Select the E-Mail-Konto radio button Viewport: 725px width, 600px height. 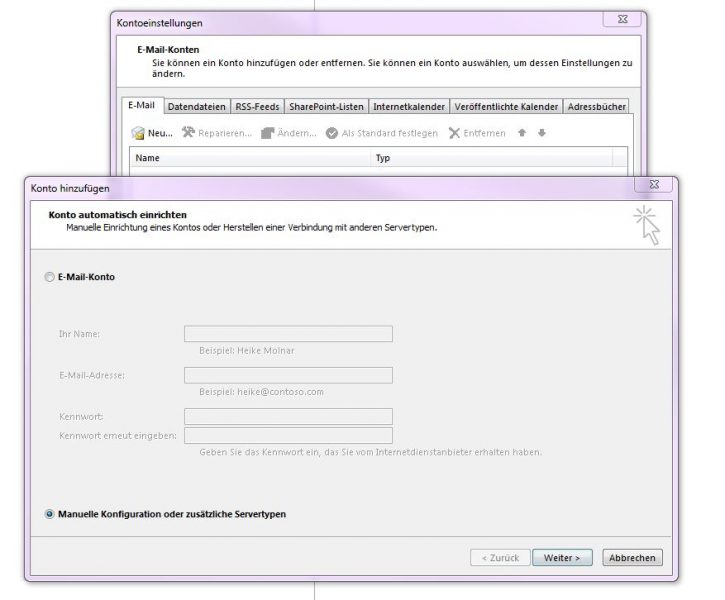pos(50,277)
